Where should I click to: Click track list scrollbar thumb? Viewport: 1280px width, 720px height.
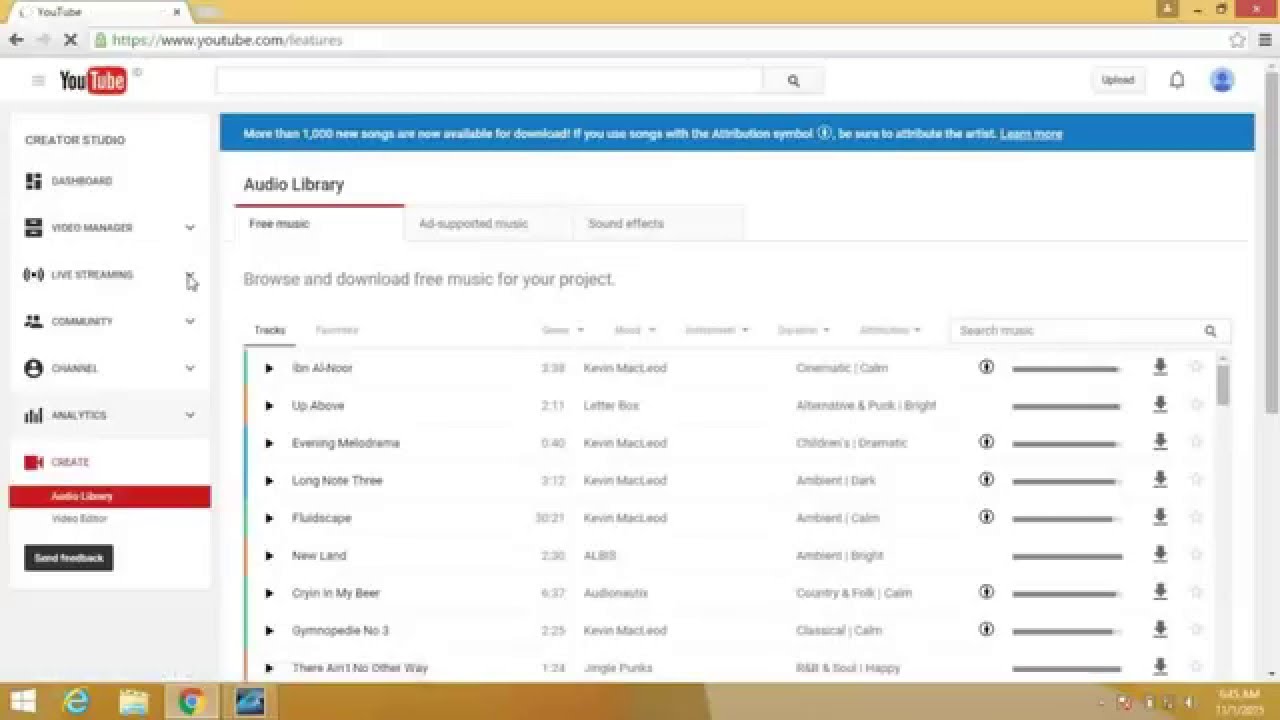point(1223,385)
